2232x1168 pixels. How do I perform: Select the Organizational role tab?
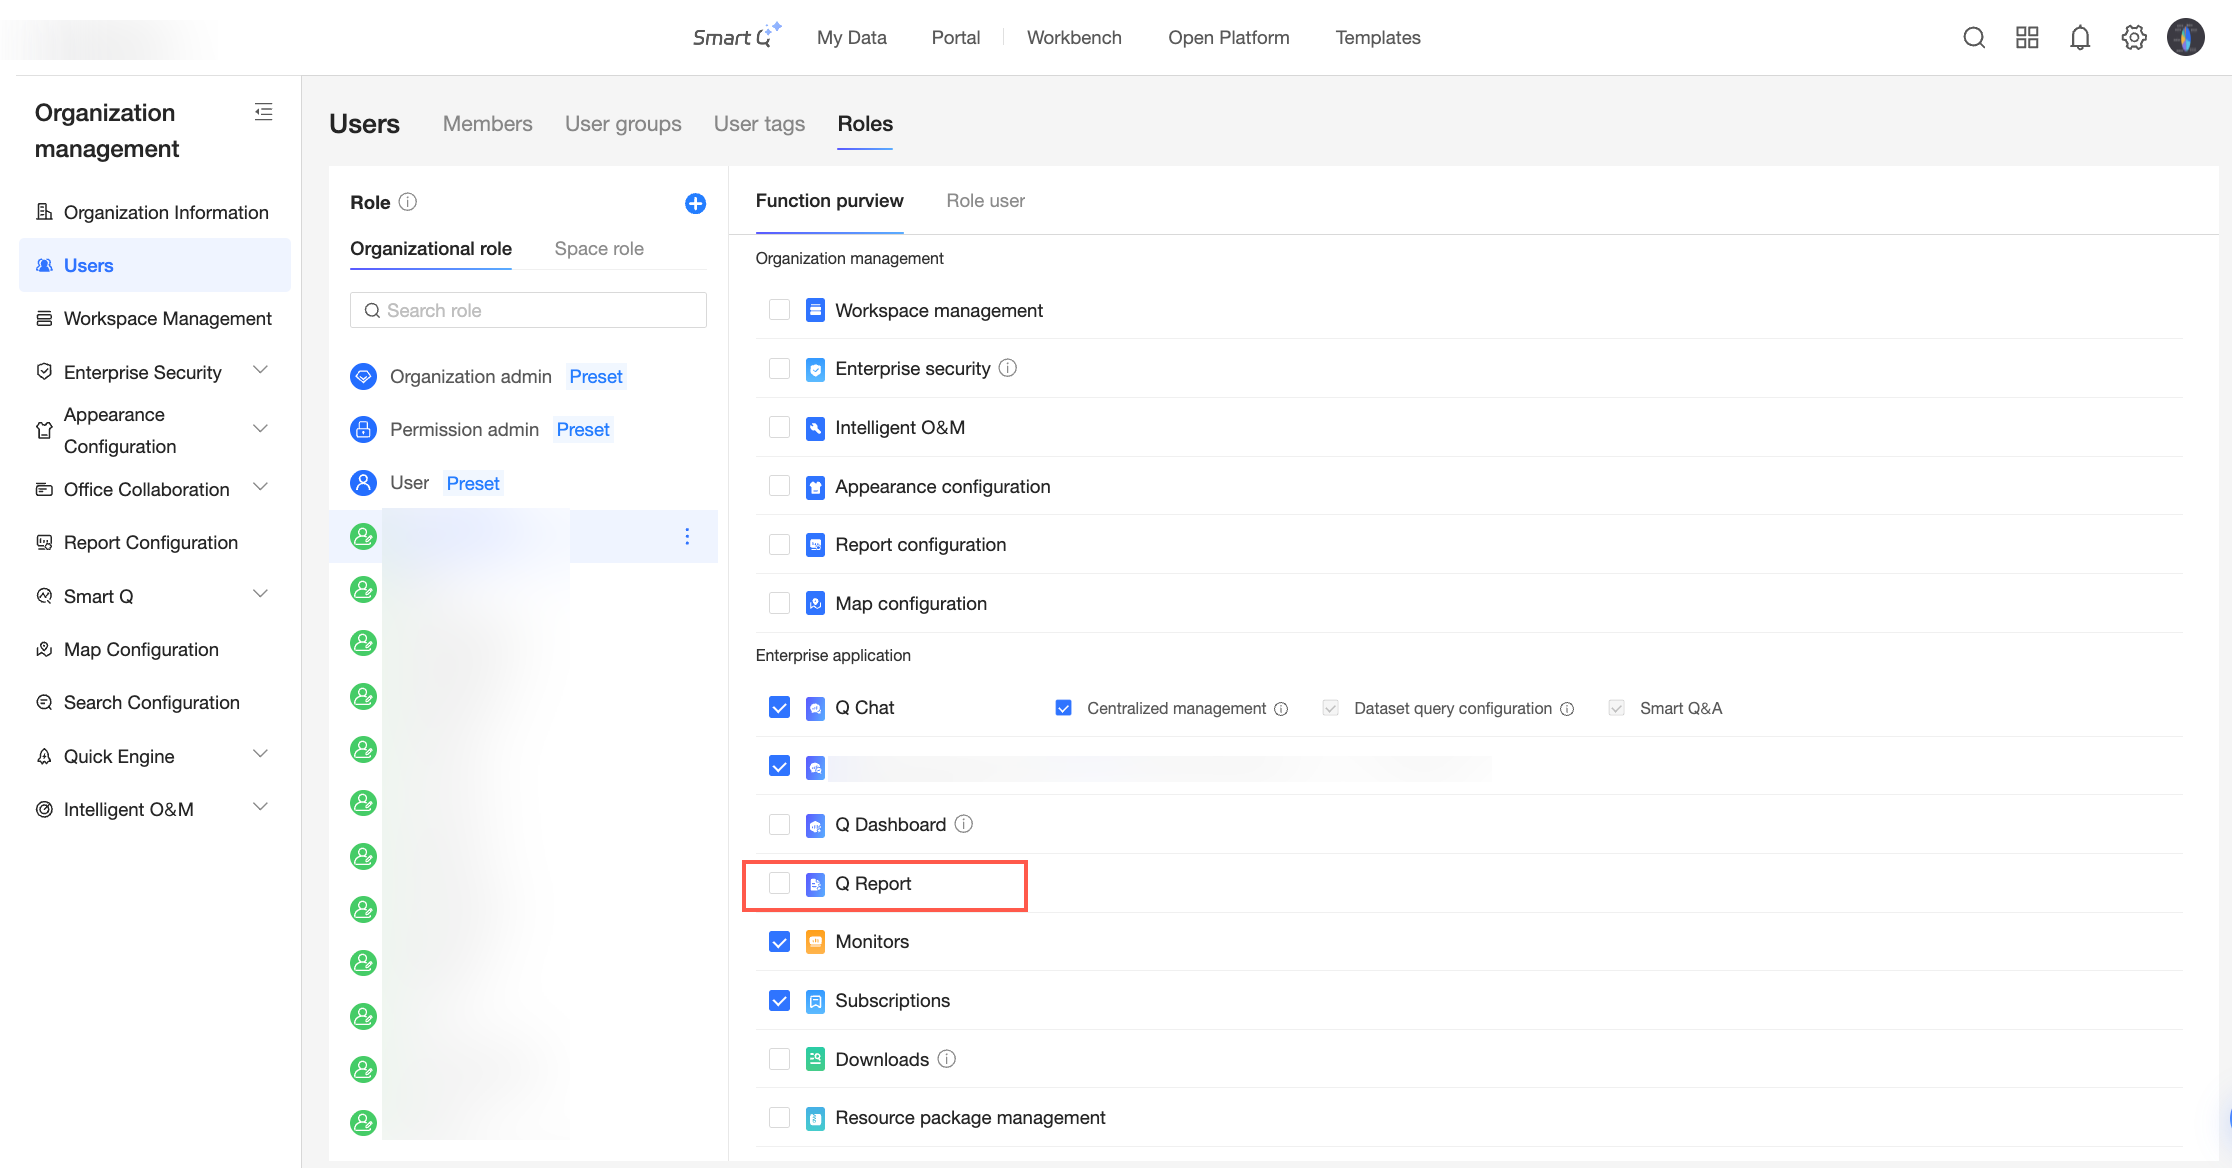431,249
